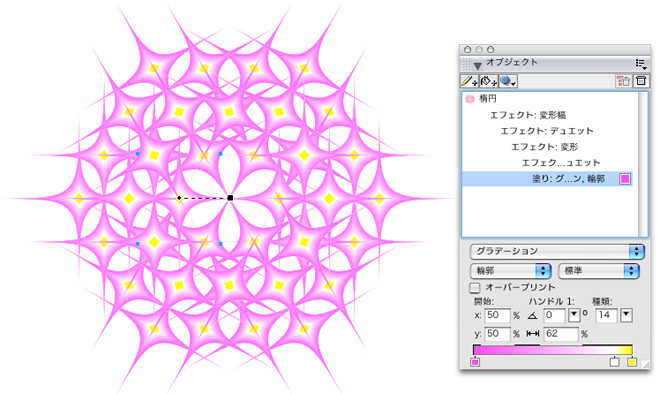This screenshot has width=660, height=394.
Task: Select the エフェクト: デュエット row
Action: (x=549, y=131)
